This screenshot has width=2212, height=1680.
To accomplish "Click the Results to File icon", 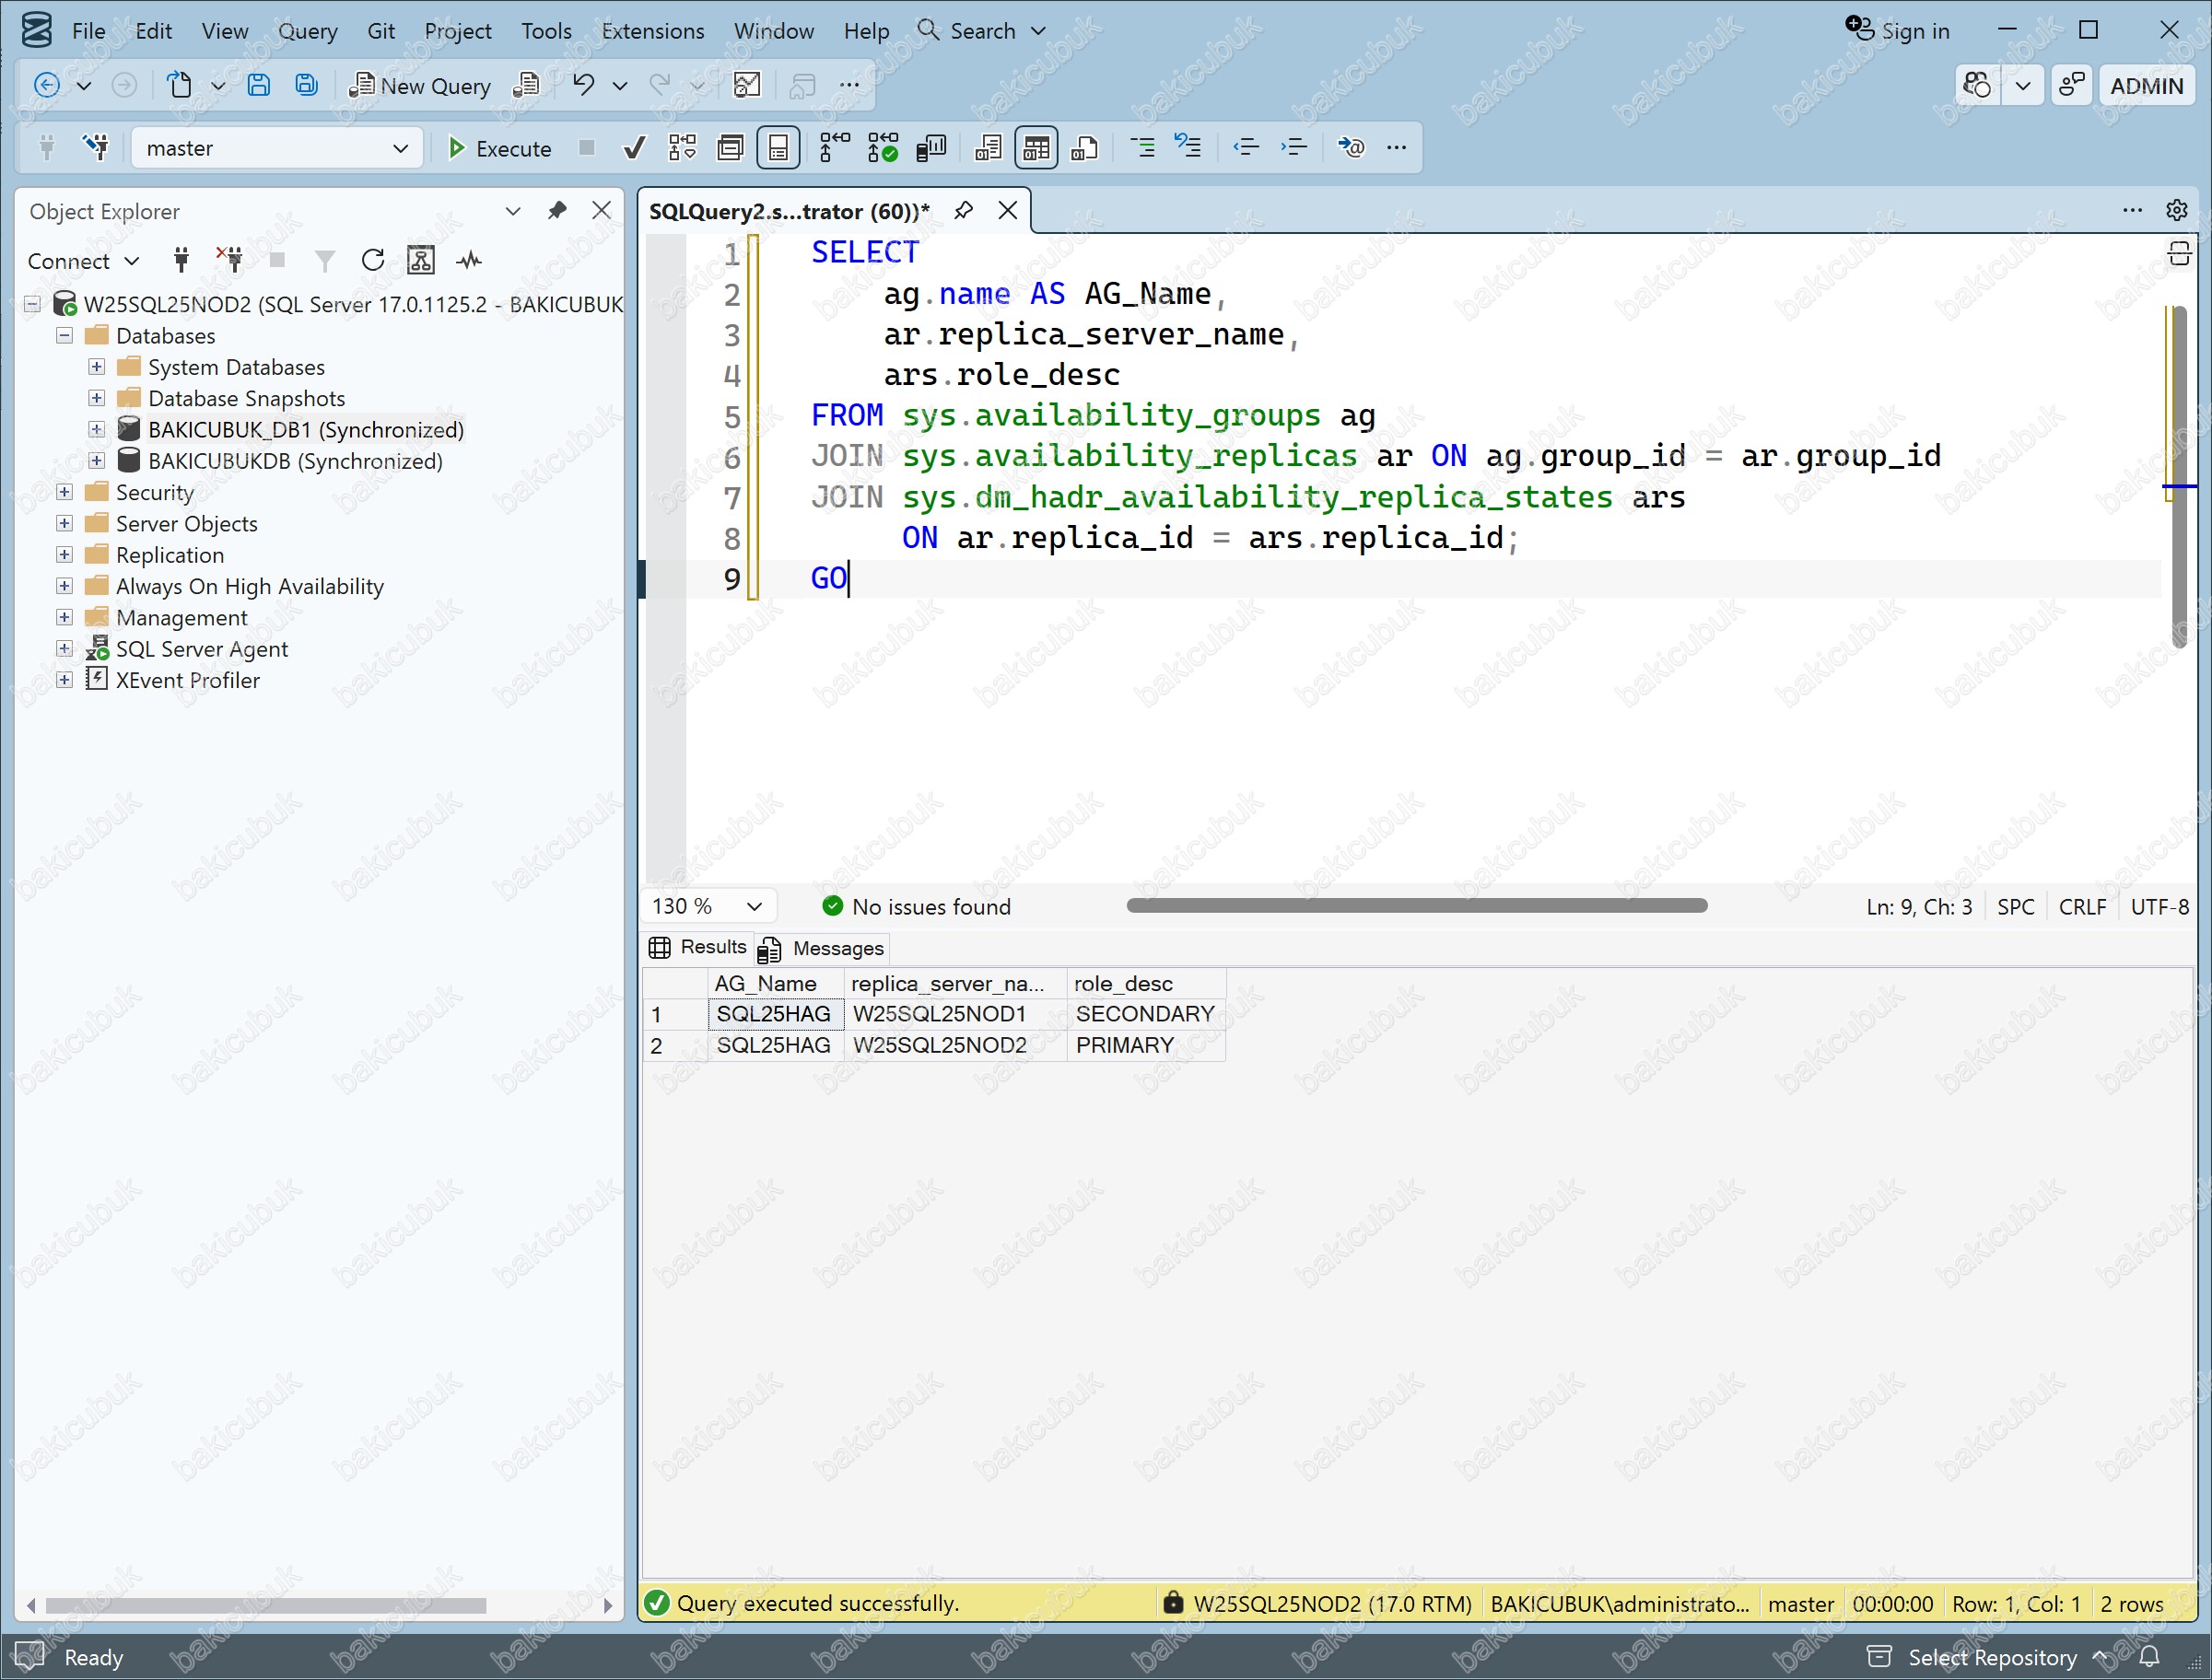I will [x=1084, y=149].
